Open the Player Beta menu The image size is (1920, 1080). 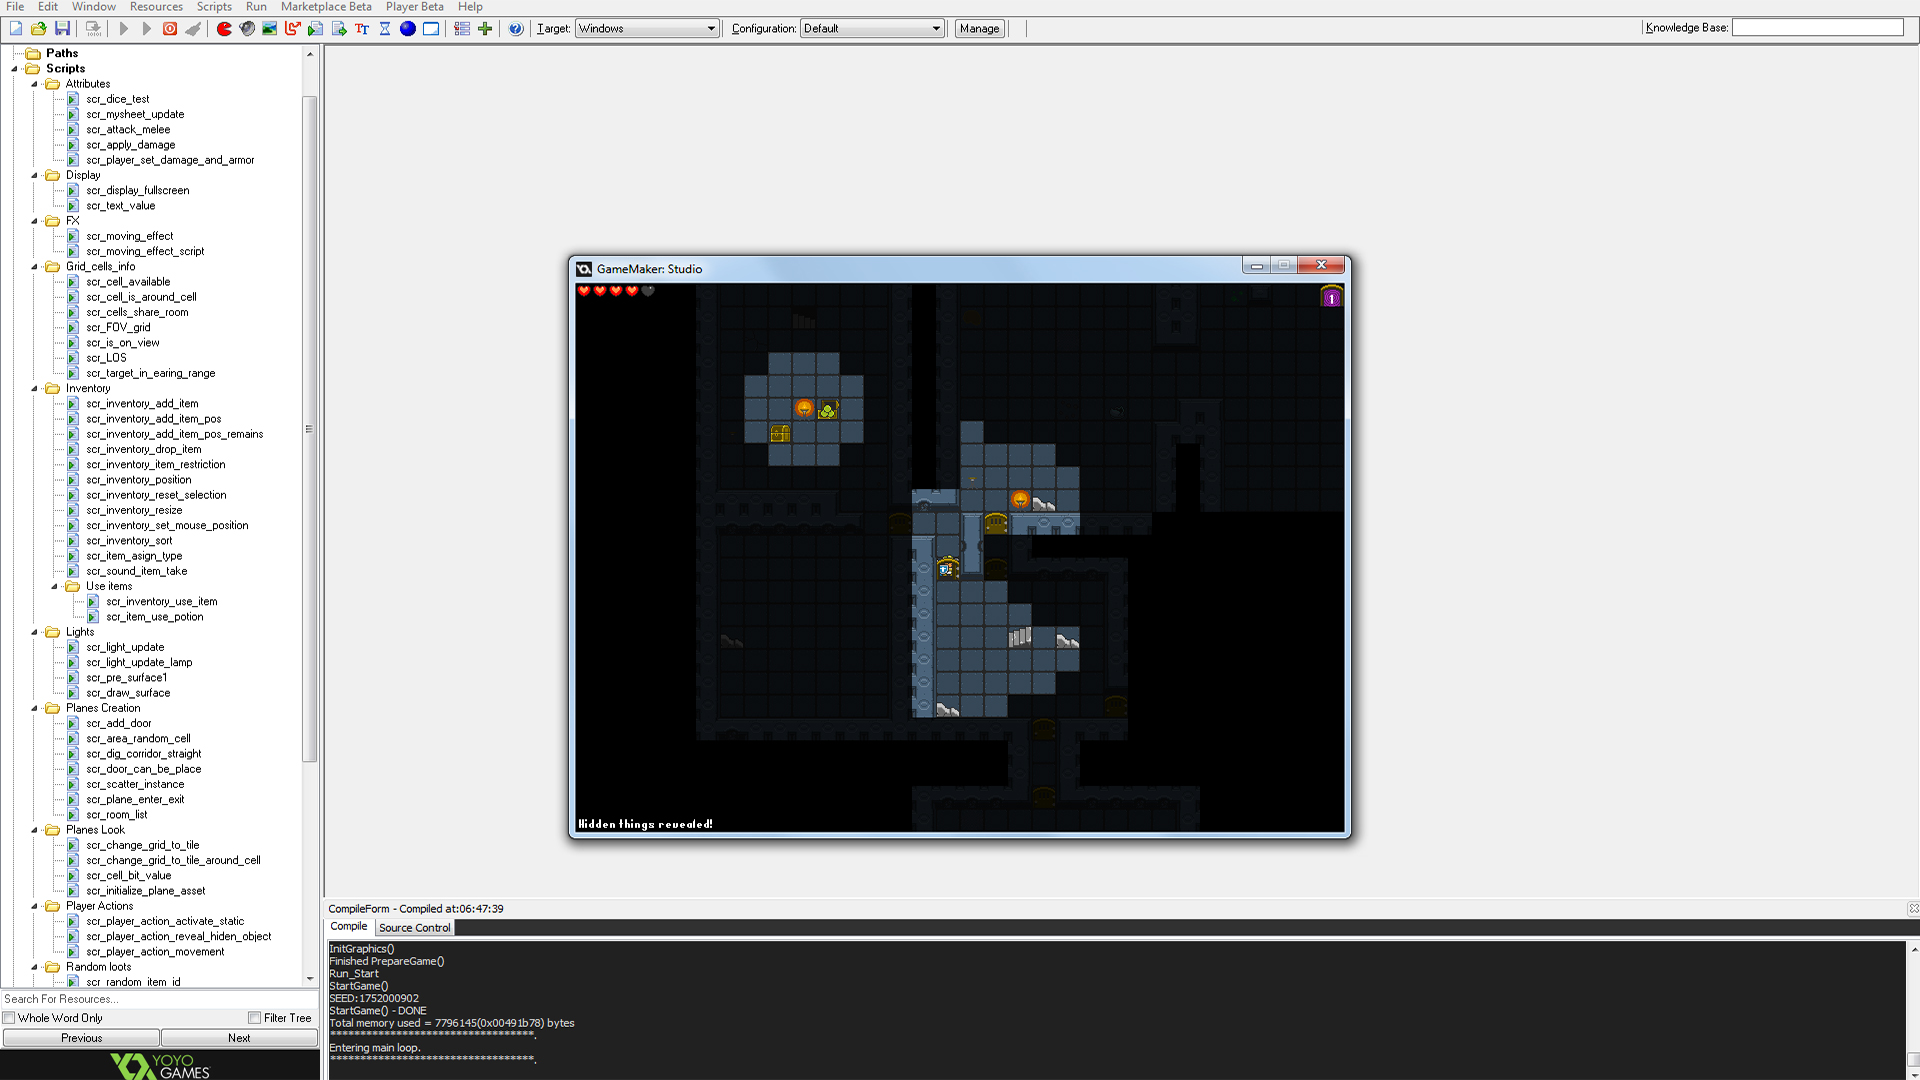click(x=414, y=6)
